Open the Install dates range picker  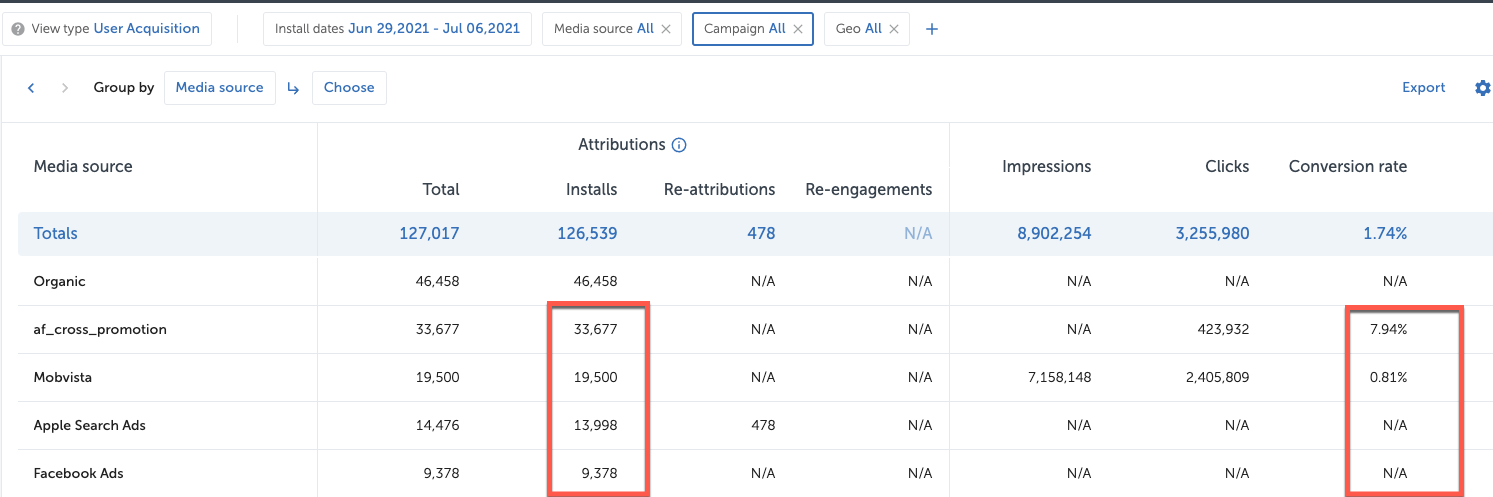397,29
